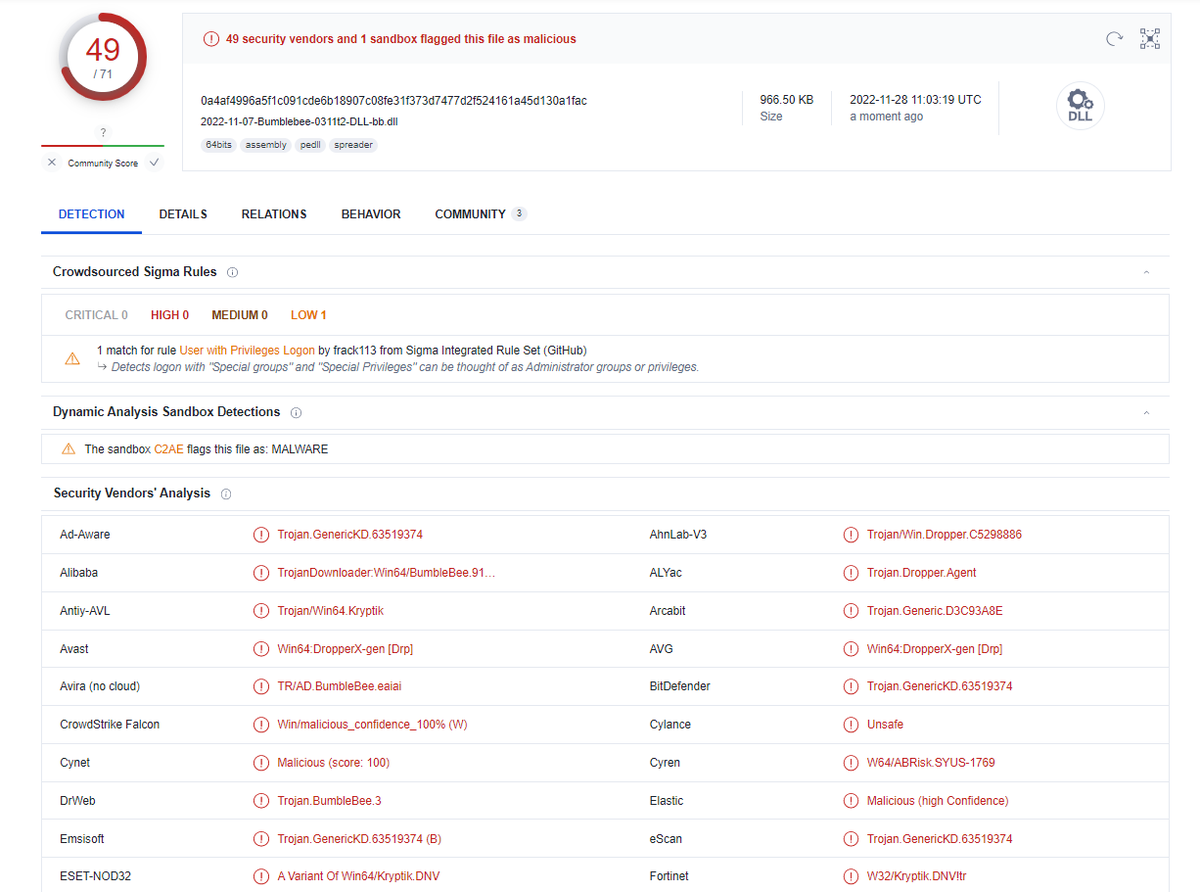Click the spreader tag
The height and width of the screenshot is (892, 1200).
pos(353,145)
